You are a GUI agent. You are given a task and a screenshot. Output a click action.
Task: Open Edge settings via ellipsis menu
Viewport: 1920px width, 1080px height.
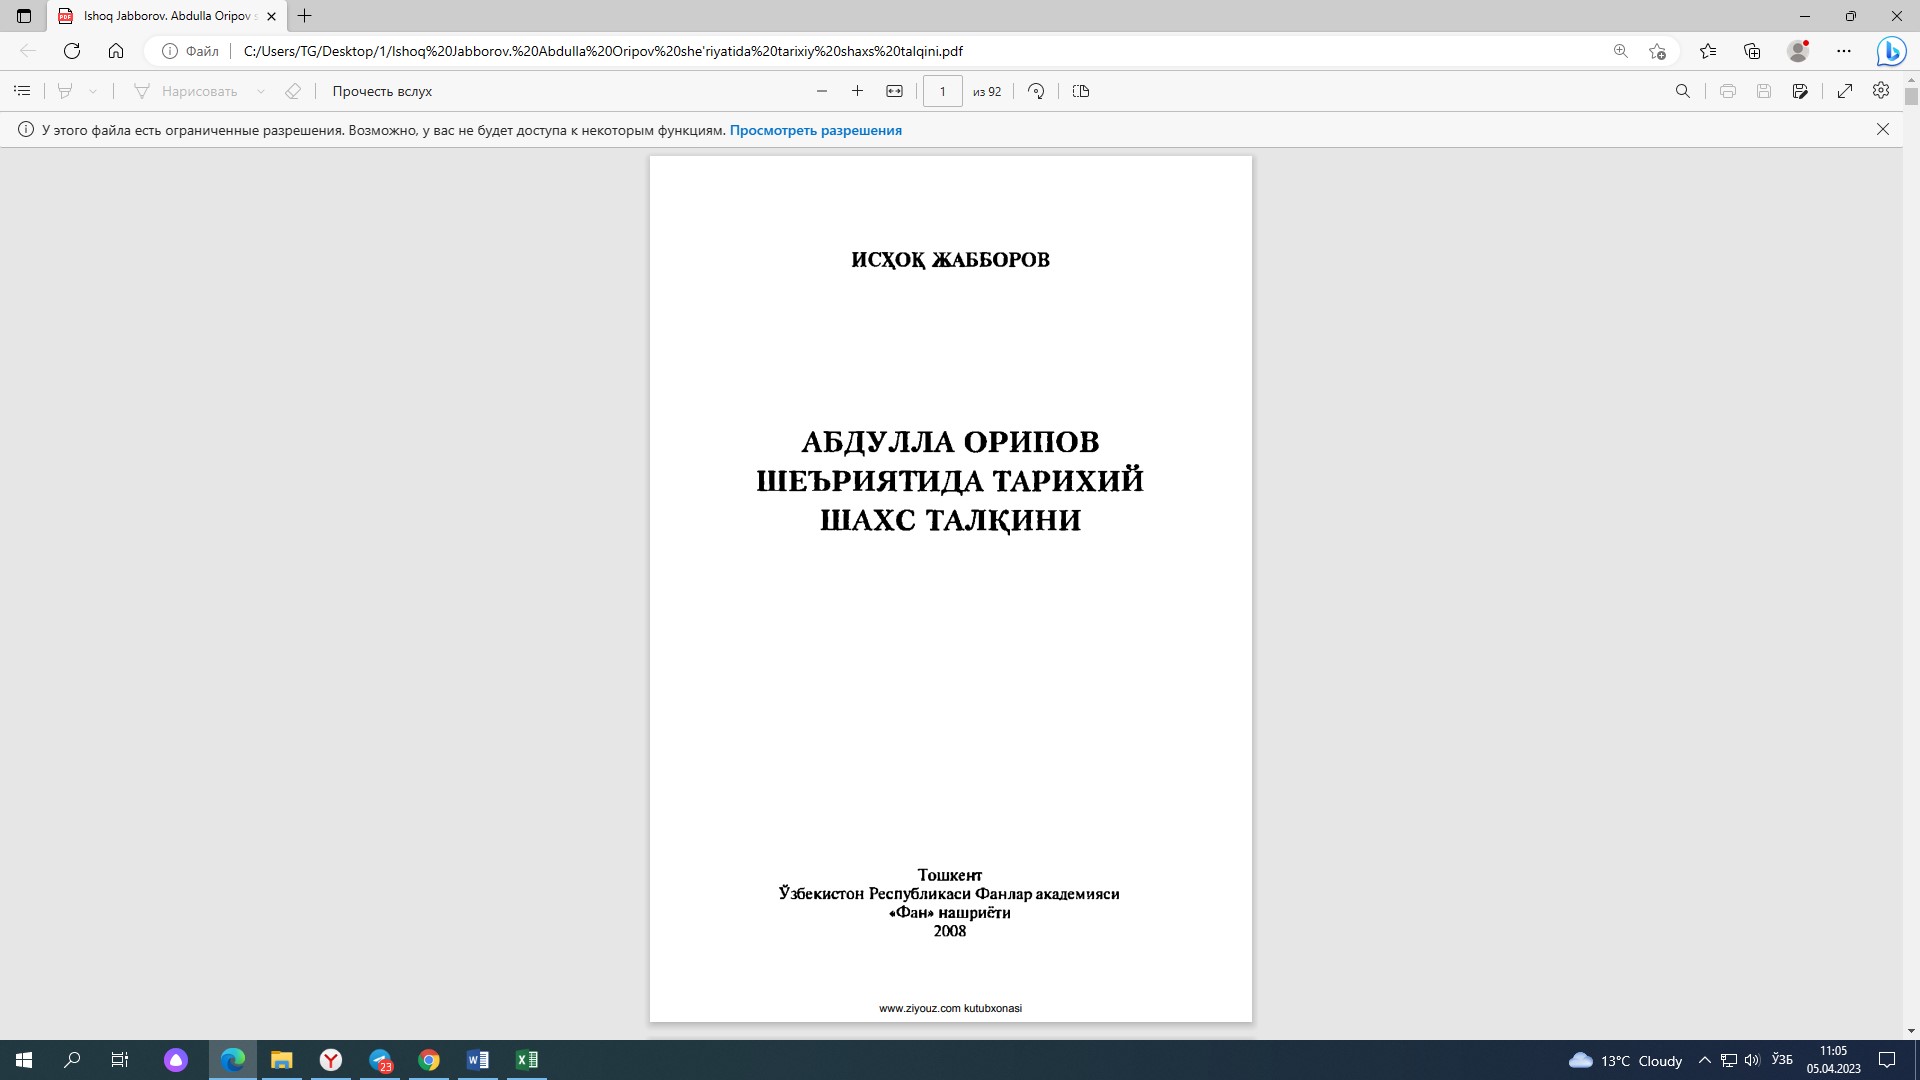(1845, 50)
